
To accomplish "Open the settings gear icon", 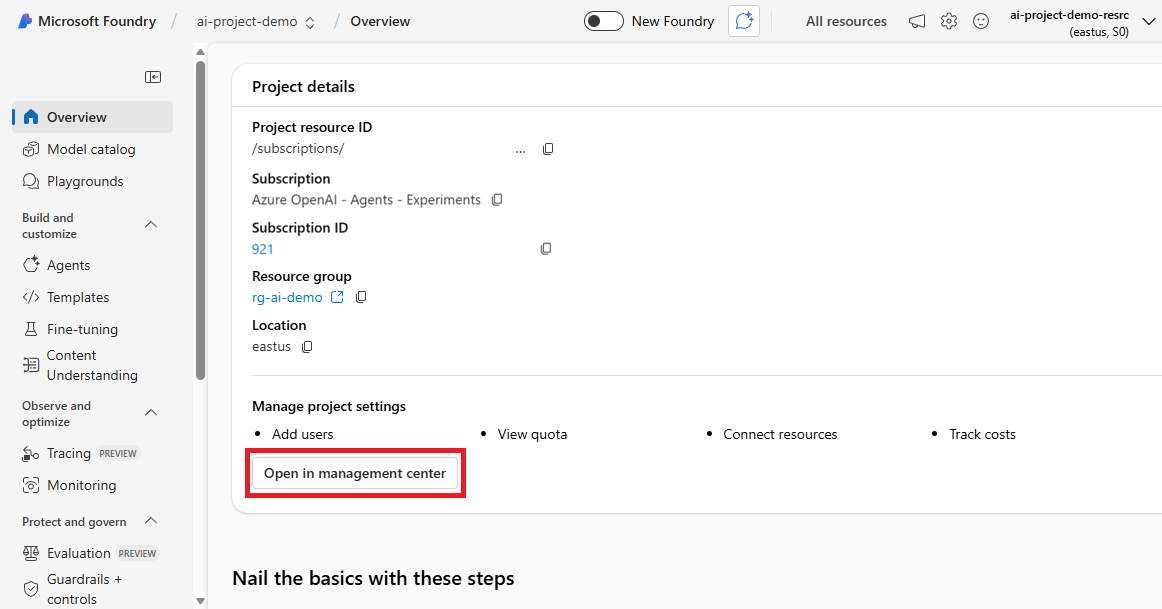I will (x=949, y=21).
